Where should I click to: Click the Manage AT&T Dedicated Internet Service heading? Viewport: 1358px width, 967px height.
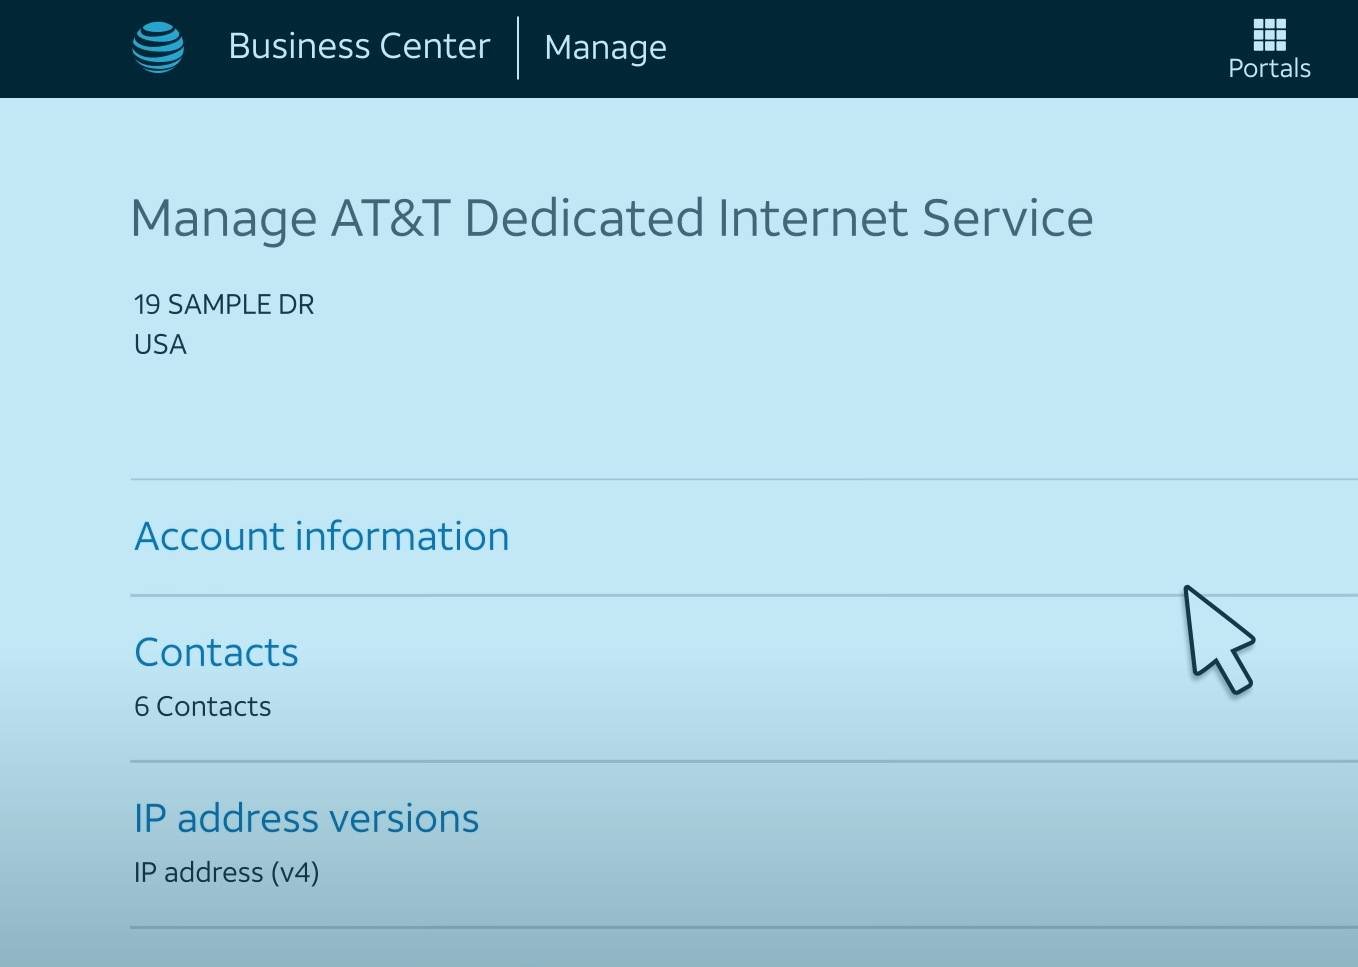pyautogui.click(x=612, y=220)
